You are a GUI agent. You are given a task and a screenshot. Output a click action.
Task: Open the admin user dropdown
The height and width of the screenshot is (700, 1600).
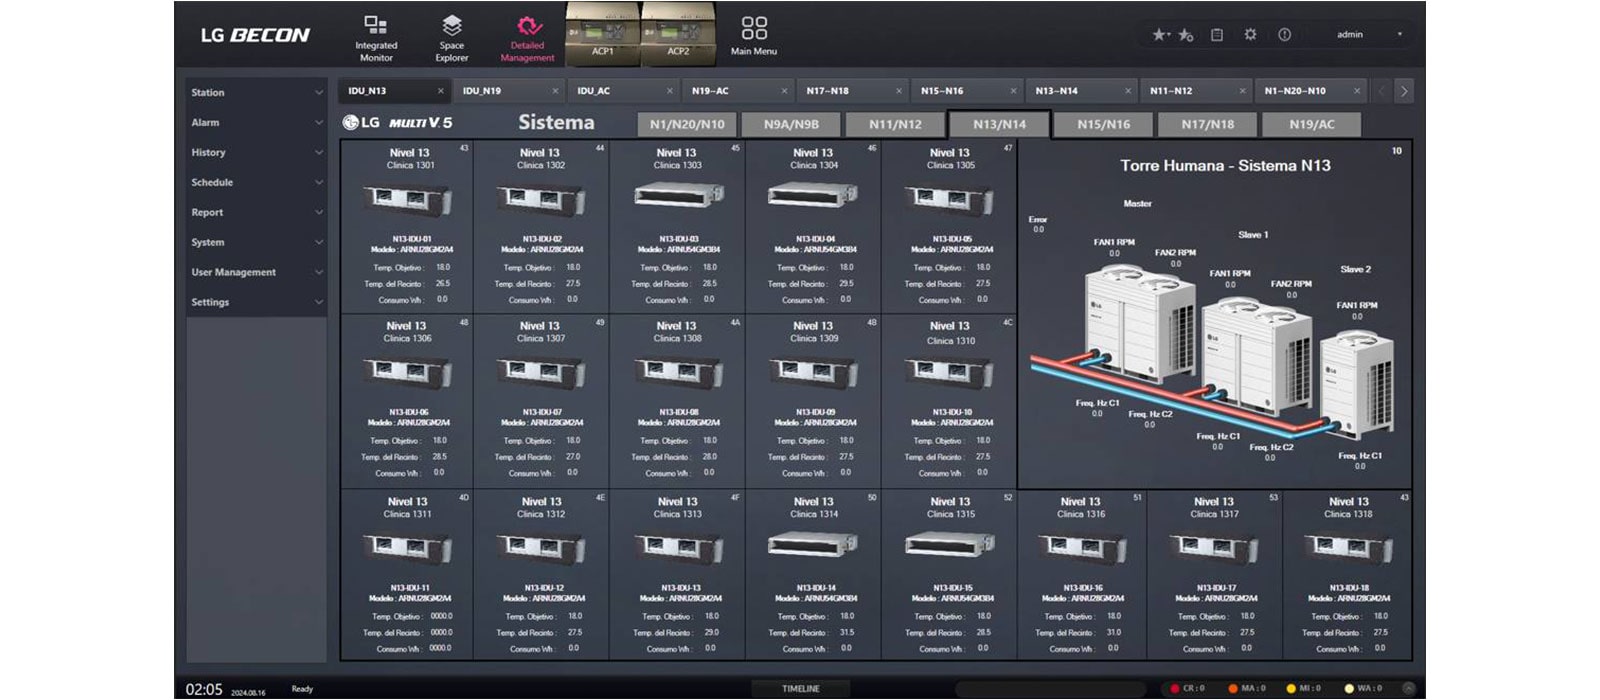[1368, 35]
